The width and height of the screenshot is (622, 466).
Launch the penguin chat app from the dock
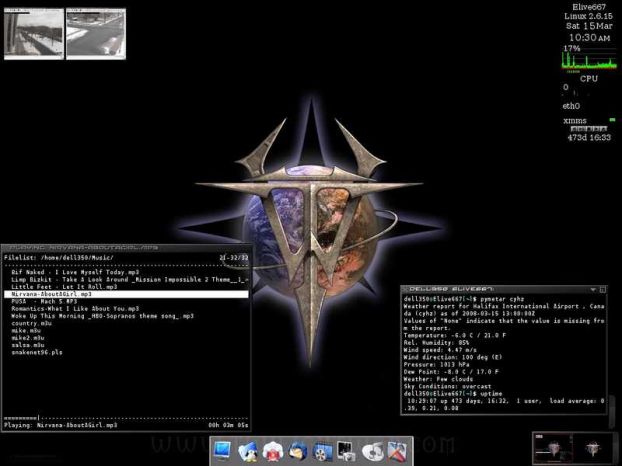click(248, 451)
